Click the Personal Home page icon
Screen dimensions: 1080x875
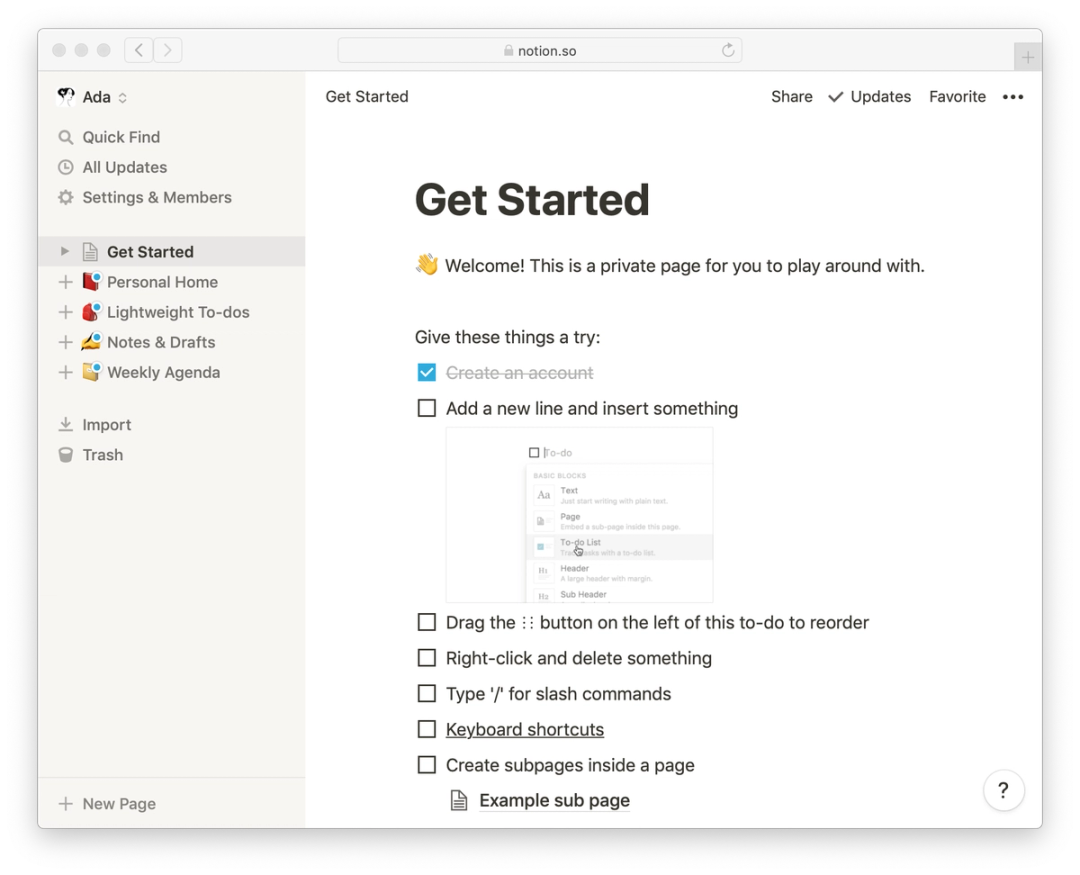pos(90,282)
